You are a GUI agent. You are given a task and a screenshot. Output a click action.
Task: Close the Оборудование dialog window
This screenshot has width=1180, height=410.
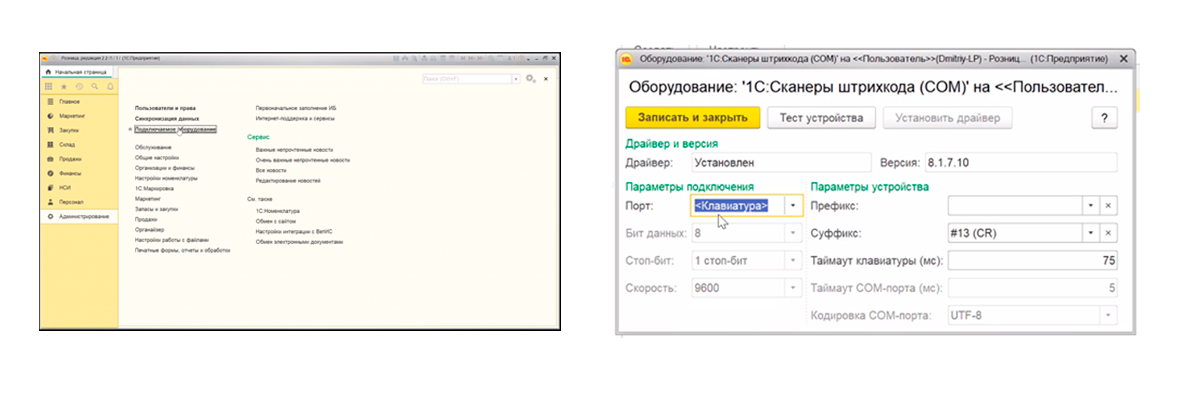pyautogui.click(x=1124, y=59)
